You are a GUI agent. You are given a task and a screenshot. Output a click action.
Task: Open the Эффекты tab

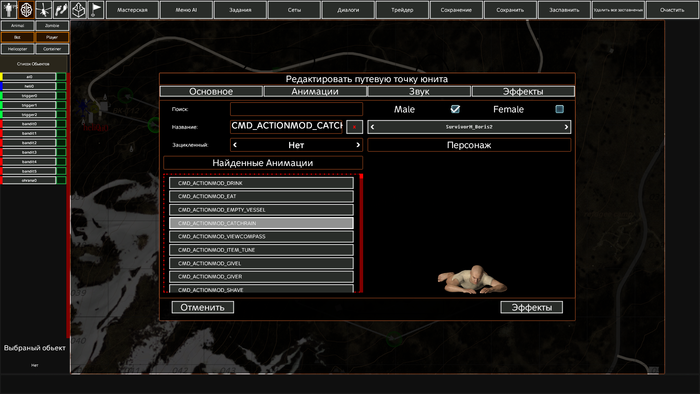[523, 91]
